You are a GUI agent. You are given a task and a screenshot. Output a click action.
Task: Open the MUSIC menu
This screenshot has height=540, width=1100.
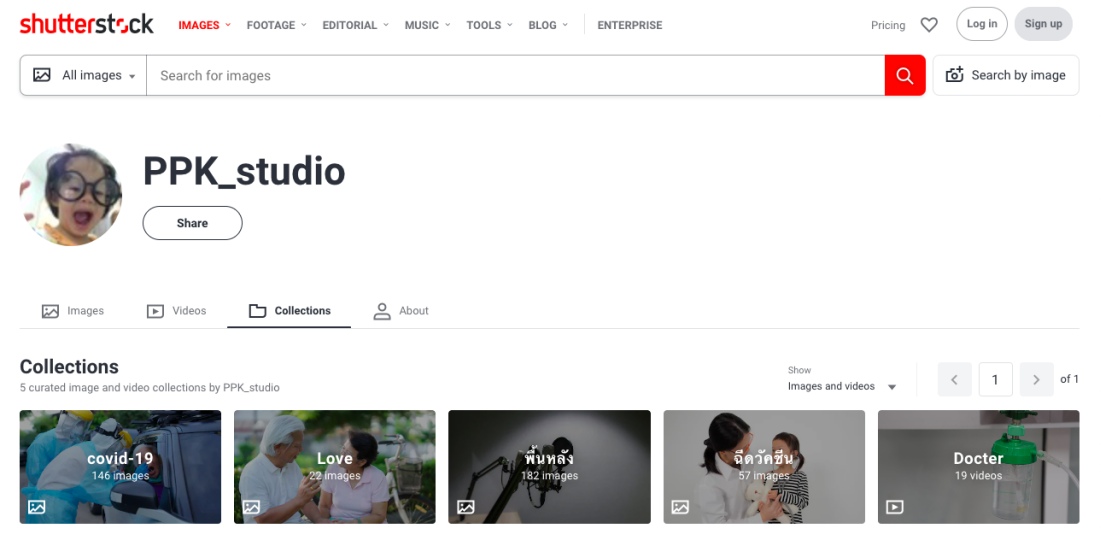point(427,25)
